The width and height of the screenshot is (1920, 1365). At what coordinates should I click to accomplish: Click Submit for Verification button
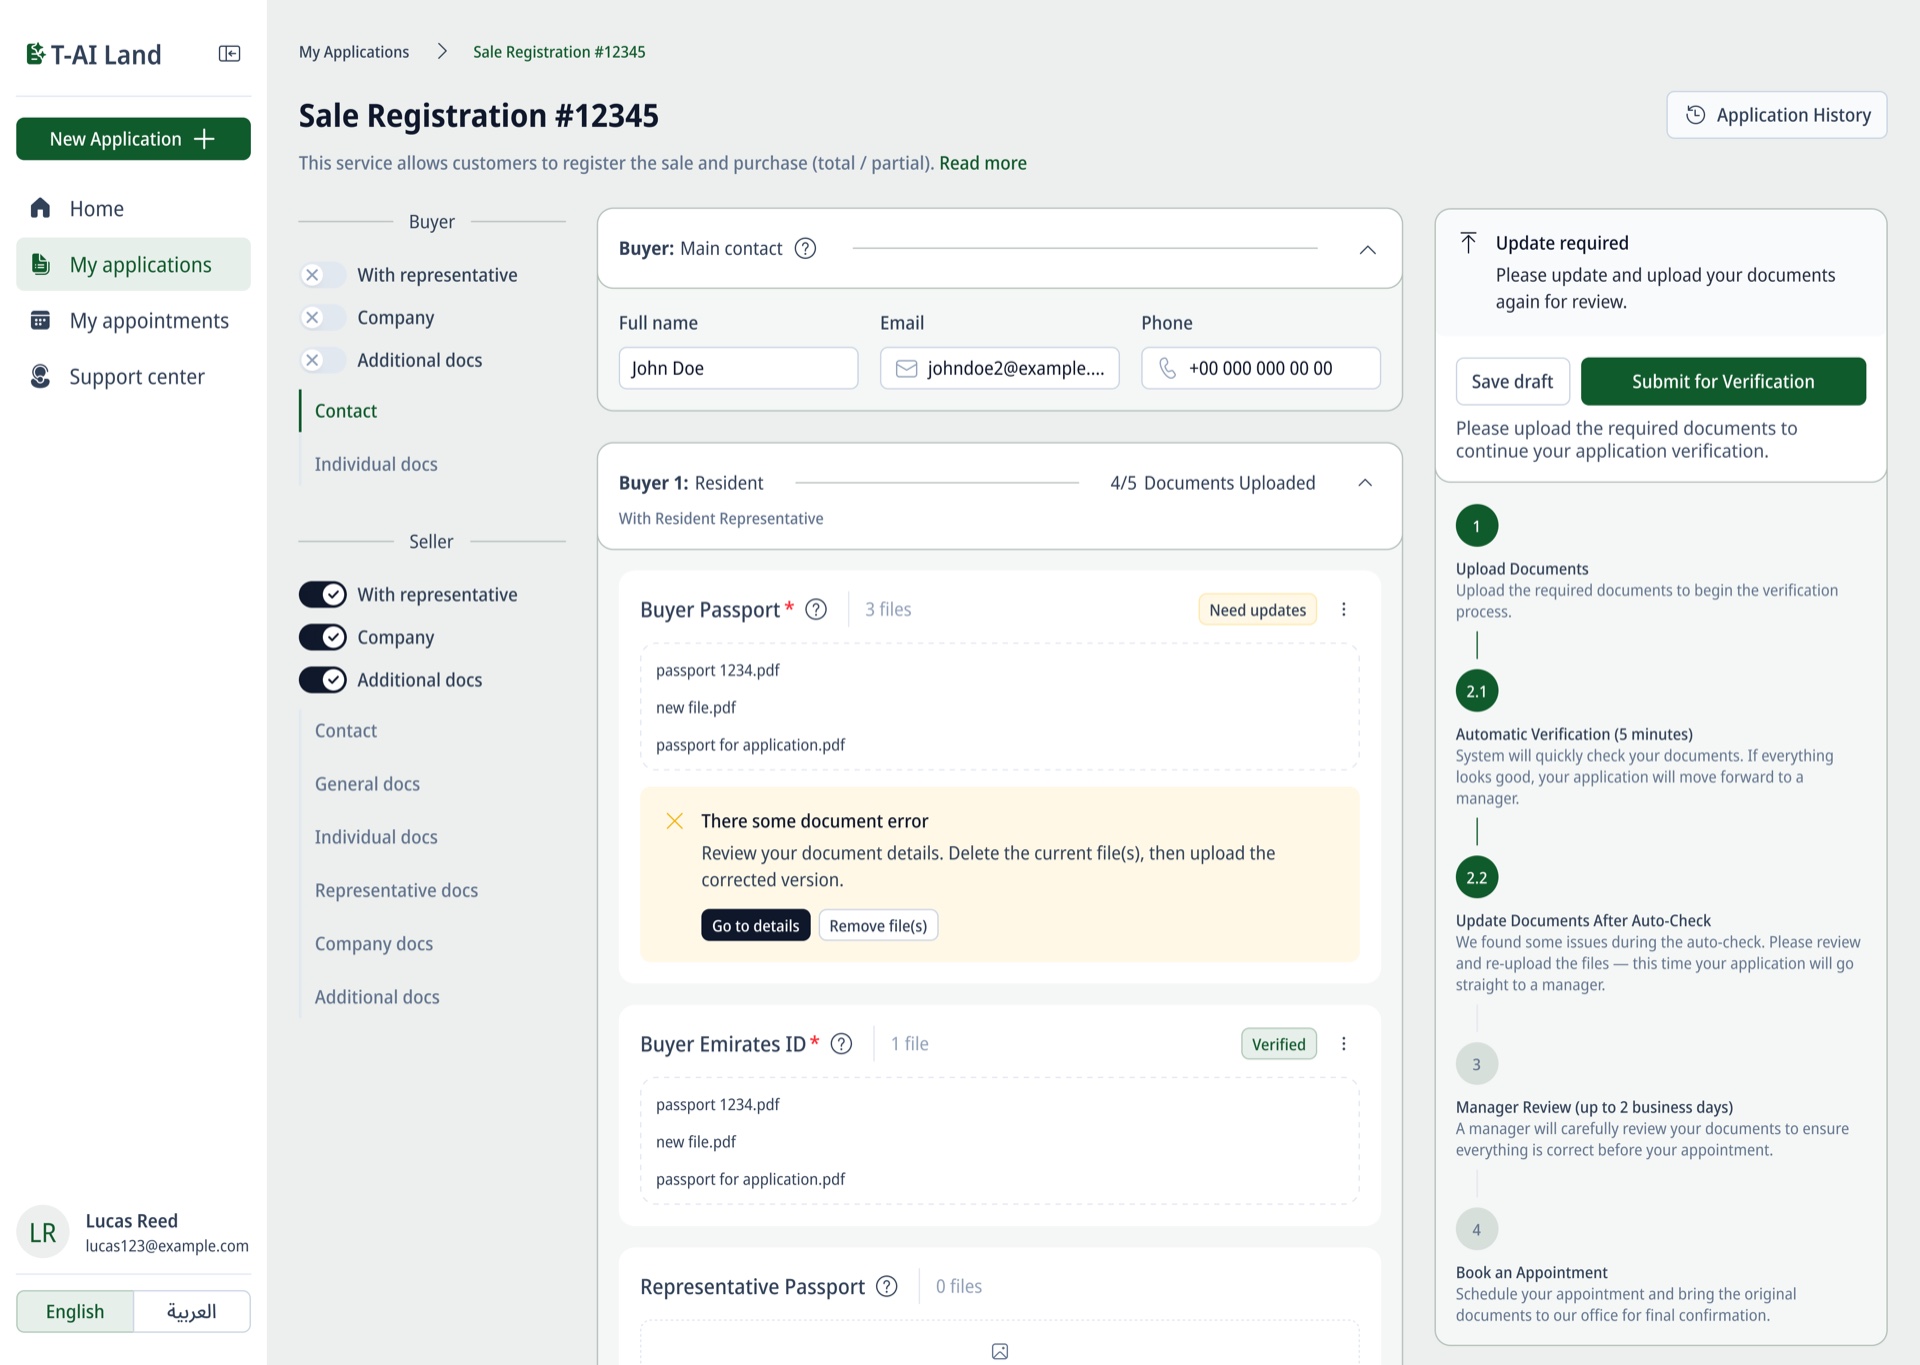[x=1723, y=381]
